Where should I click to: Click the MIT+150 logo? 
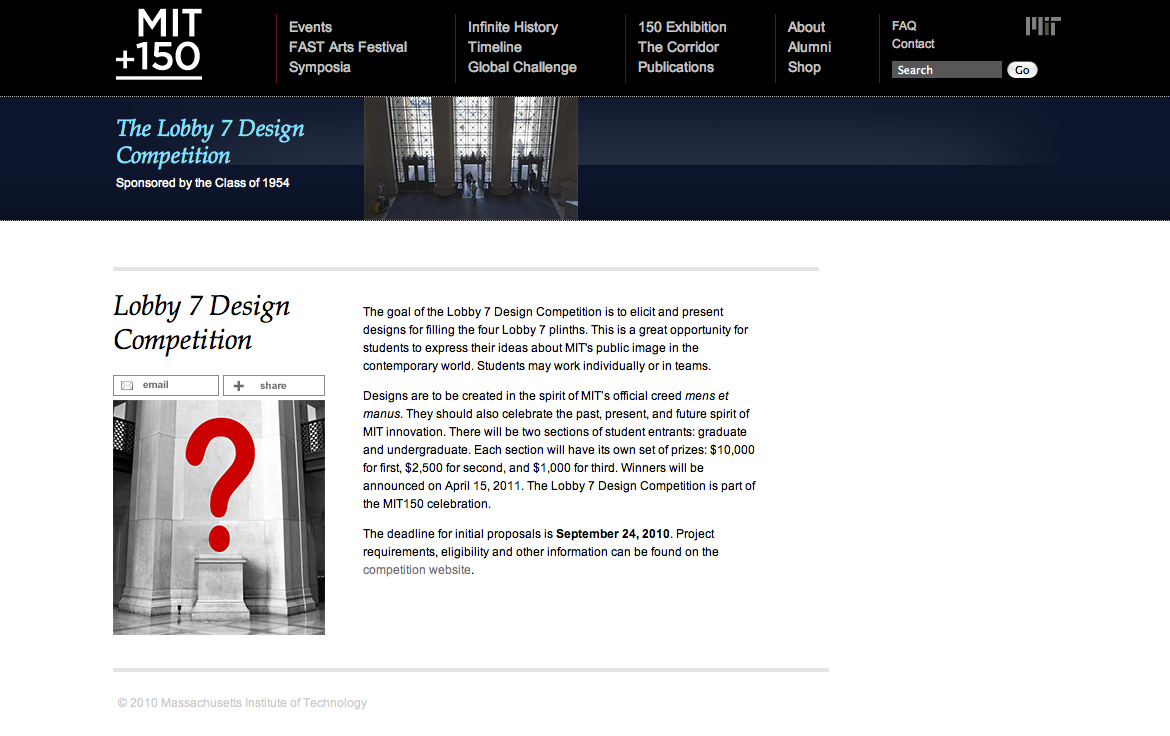pyautogui.click(x=158, y=43)
